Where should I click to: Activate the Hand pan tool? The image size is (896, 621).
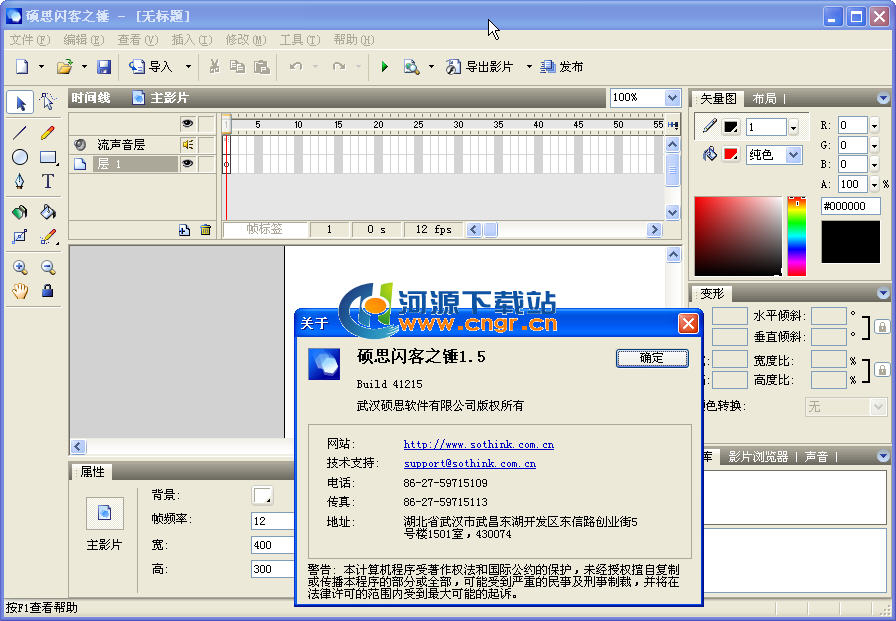[x=20, y=291]
